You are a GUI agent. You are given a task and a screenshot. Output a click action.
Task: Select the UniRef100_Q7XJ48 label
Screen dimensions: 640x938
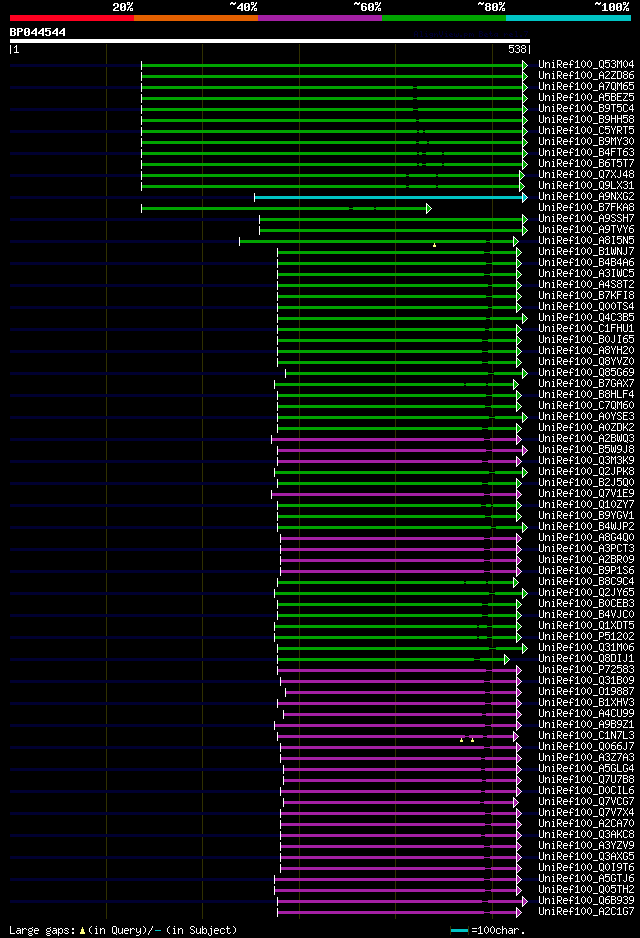tap(586, 175)
